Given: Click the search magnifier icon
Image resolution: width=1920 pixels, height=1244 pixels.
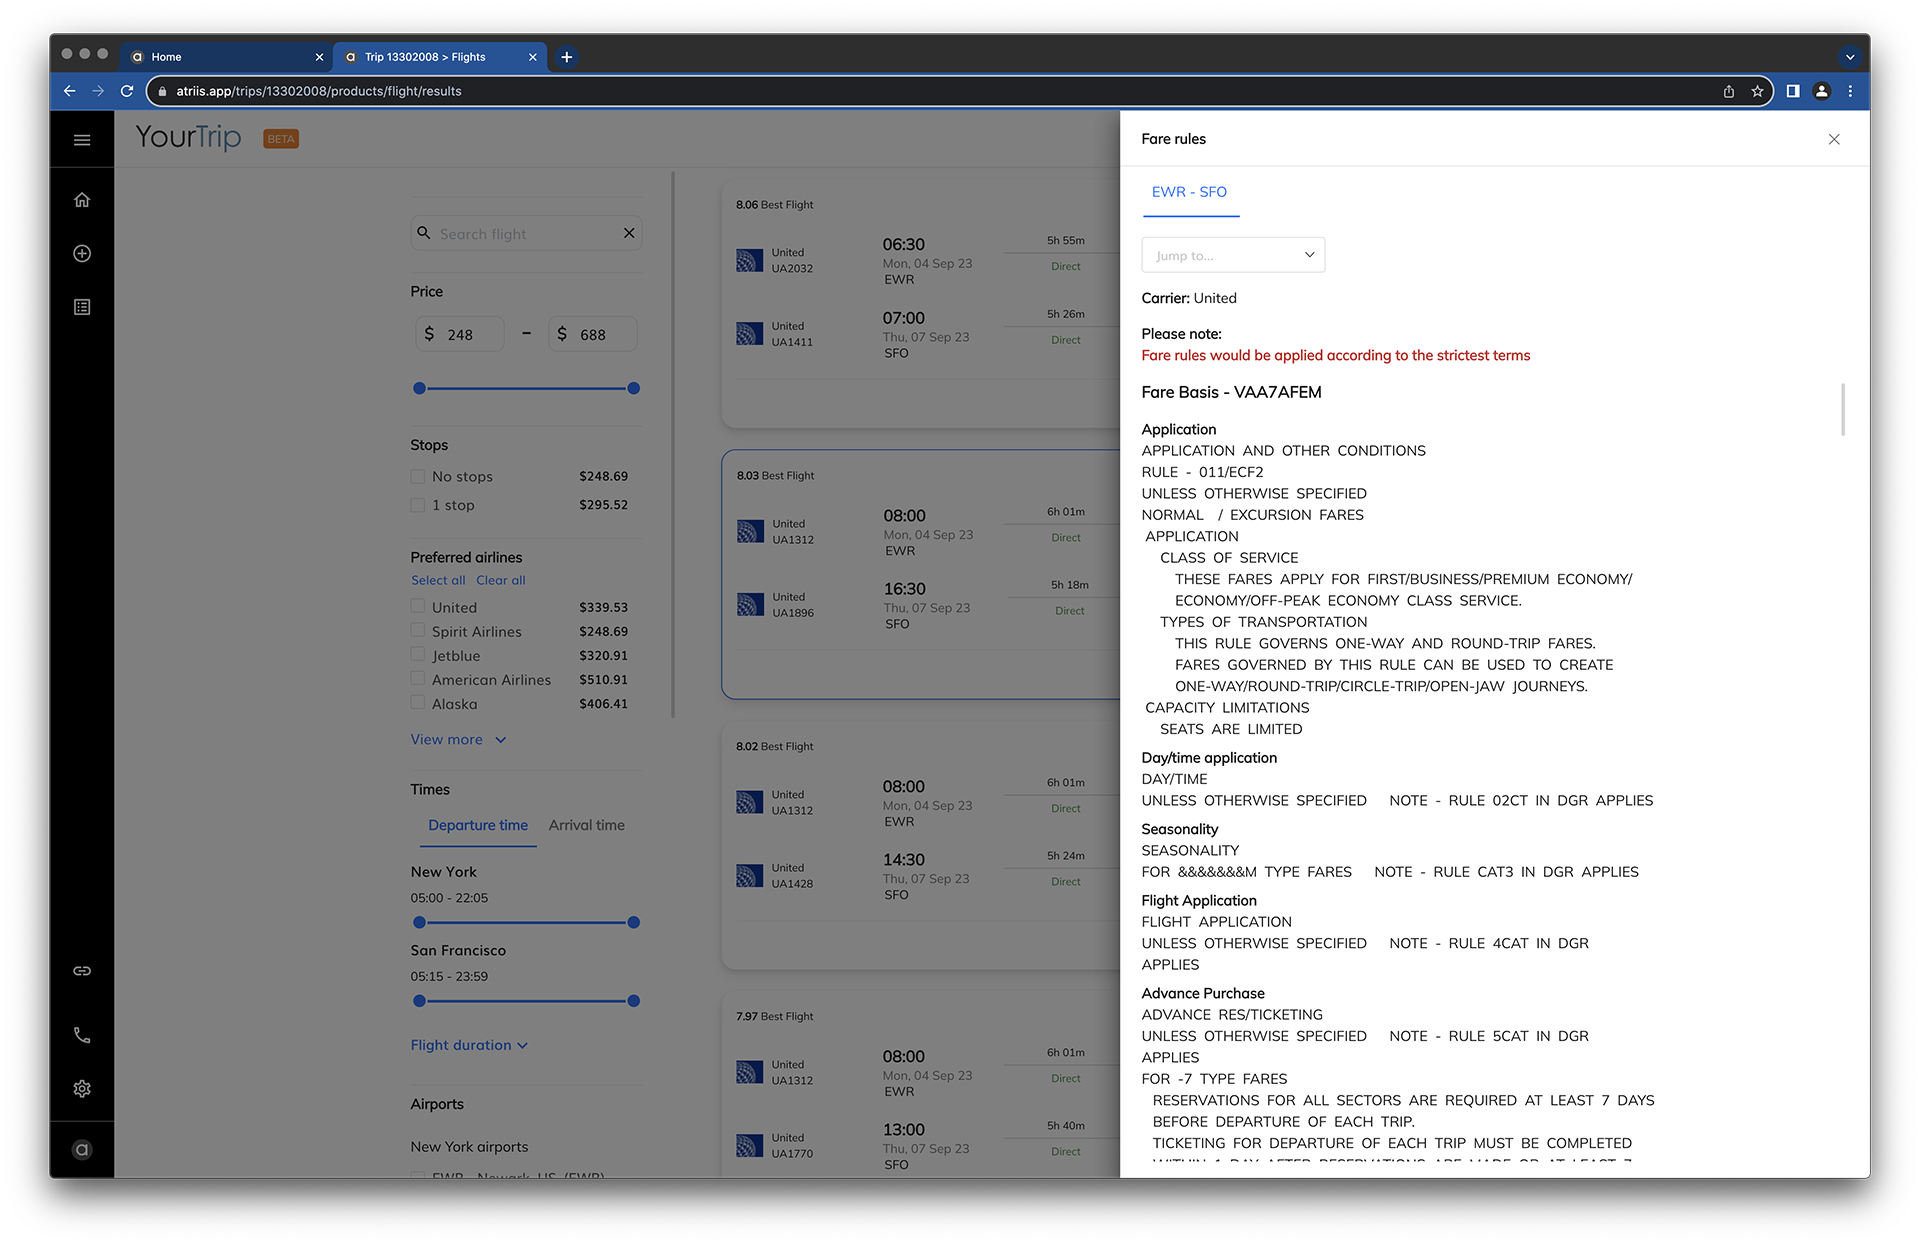Looking at the screenshot, I should point(424,232).
